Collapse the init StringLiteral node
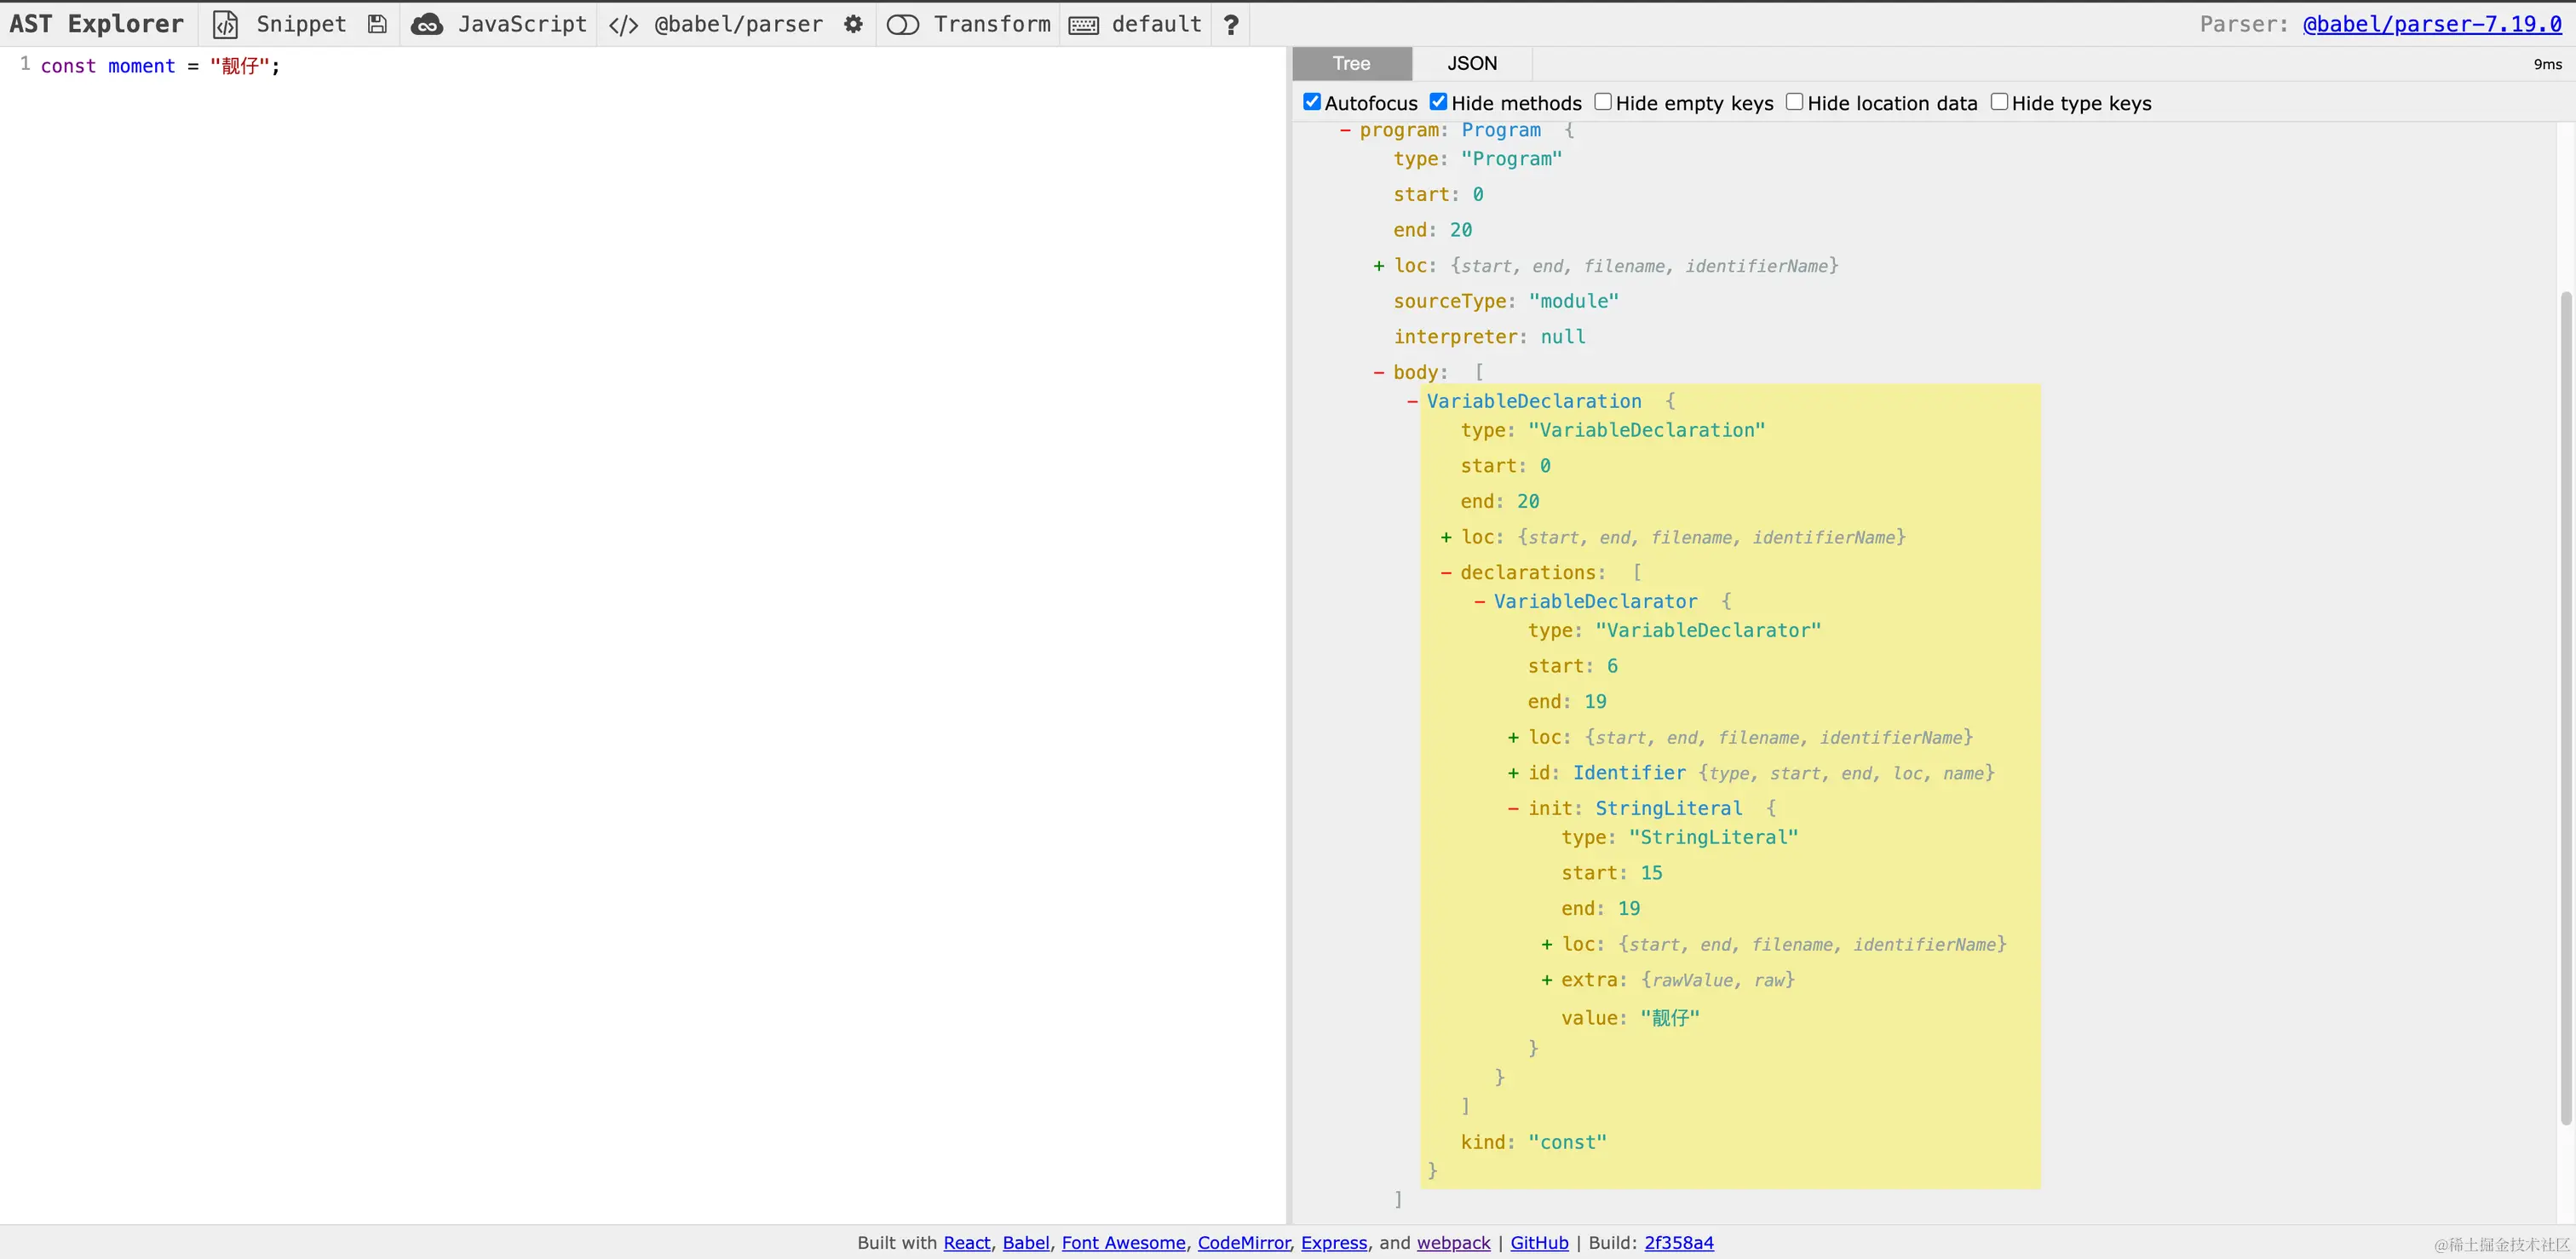 [1513, 808]
